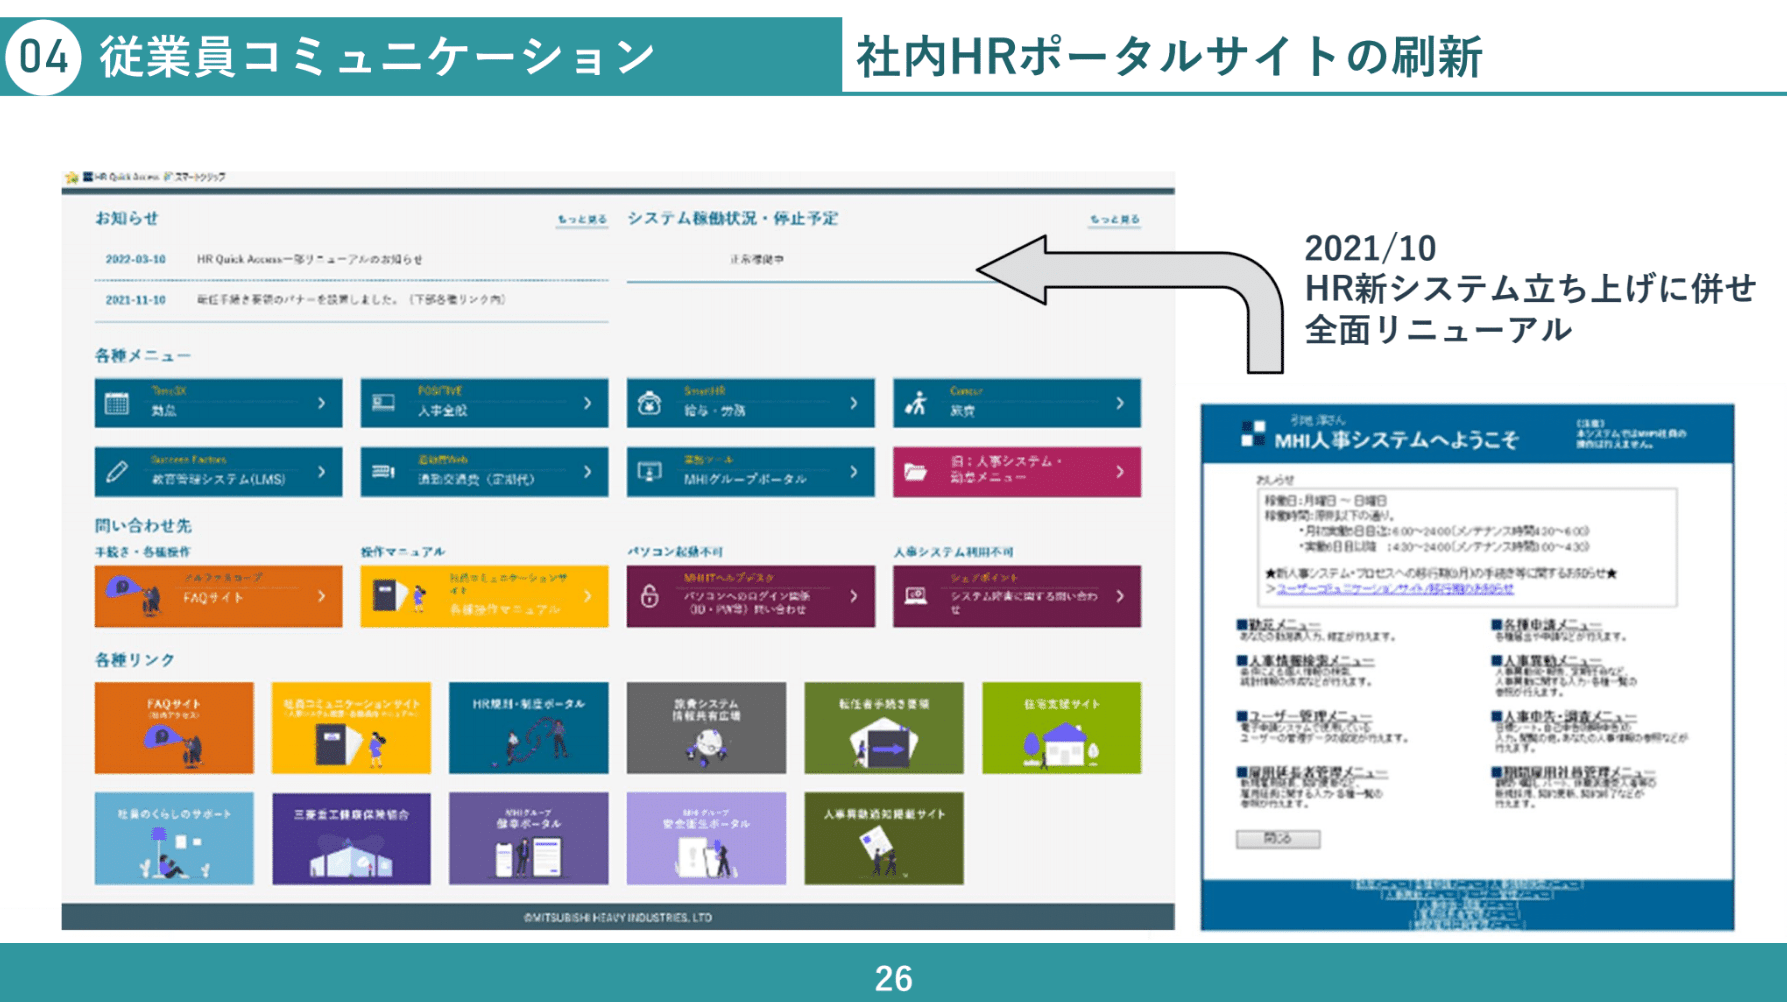Click the calendar icon on the TimeSX tile
The image size is (1787, 1002).
point(117,403)
